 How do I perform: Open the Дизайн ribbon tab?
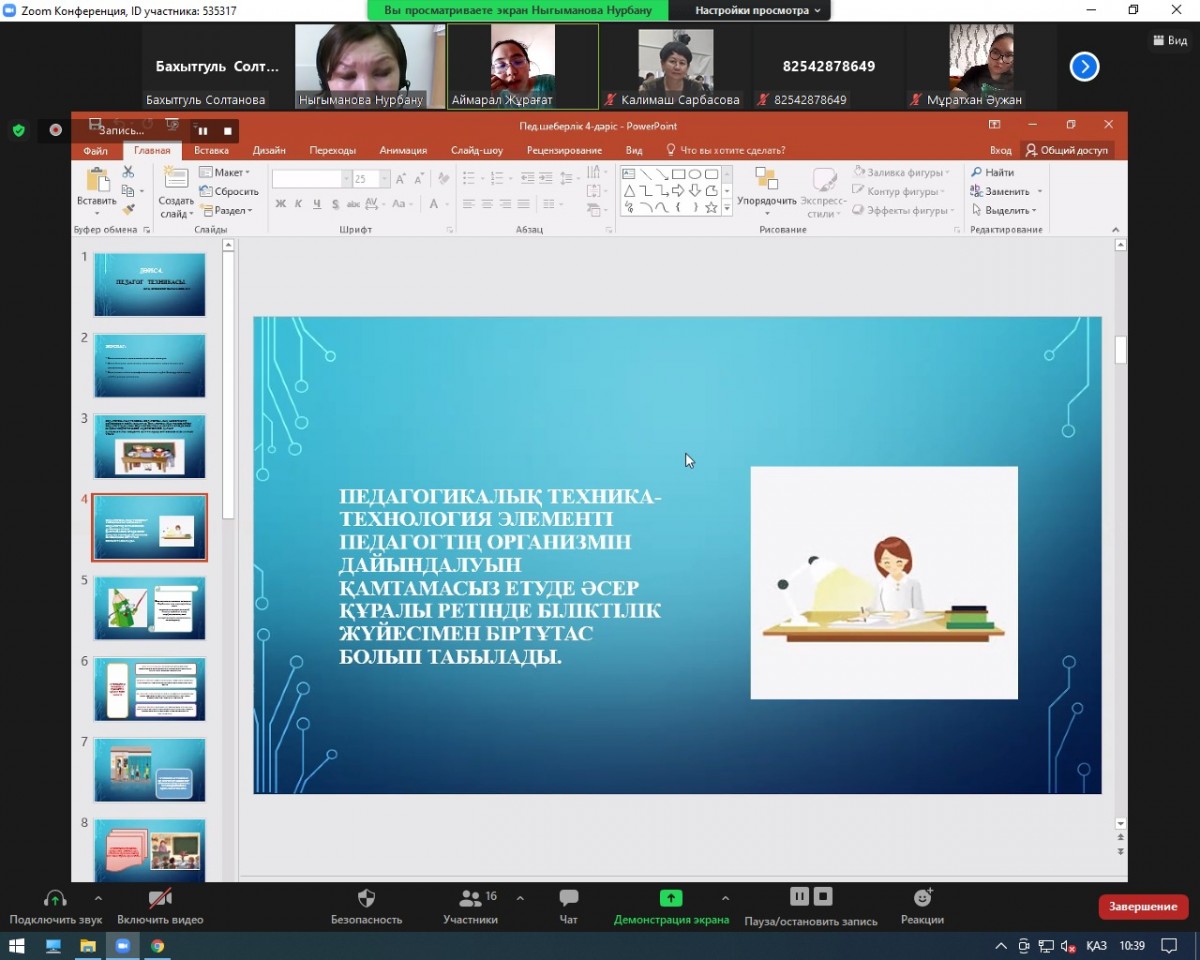(268, 150)
